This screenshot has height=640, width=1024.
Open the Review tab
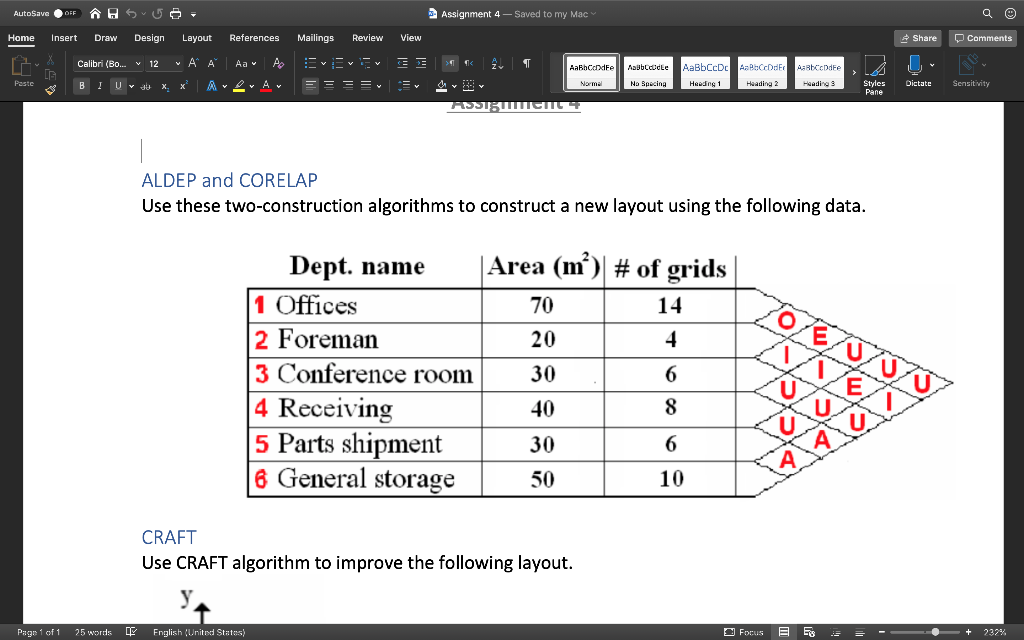367,38
